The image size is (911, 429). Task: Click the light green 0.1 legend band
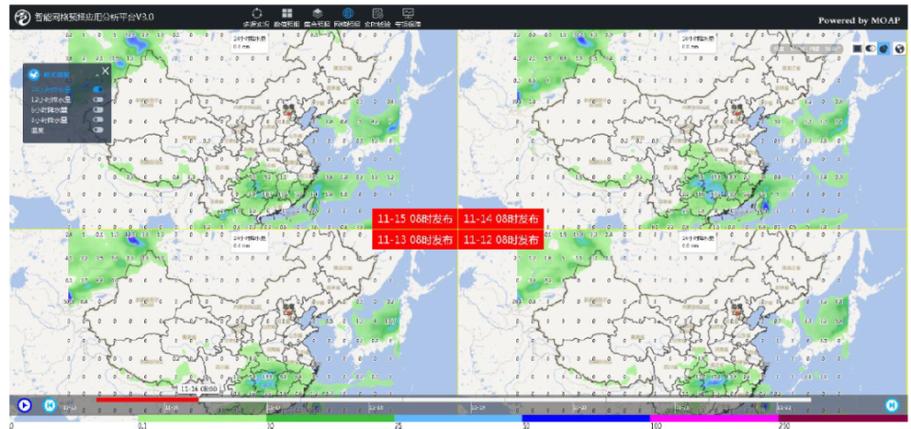[x=202, y=418]
